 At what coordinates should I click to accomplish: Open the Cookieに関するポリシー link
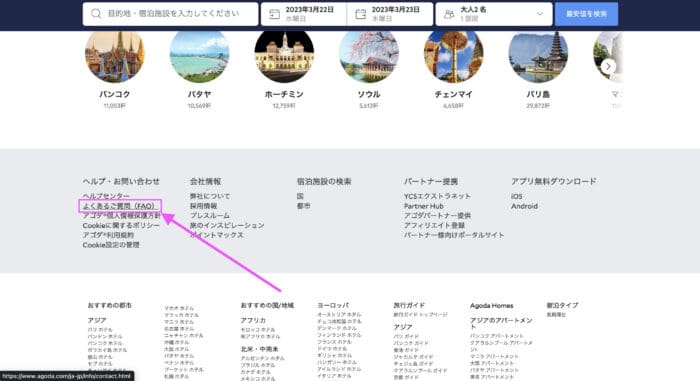[x=121, y=226]
